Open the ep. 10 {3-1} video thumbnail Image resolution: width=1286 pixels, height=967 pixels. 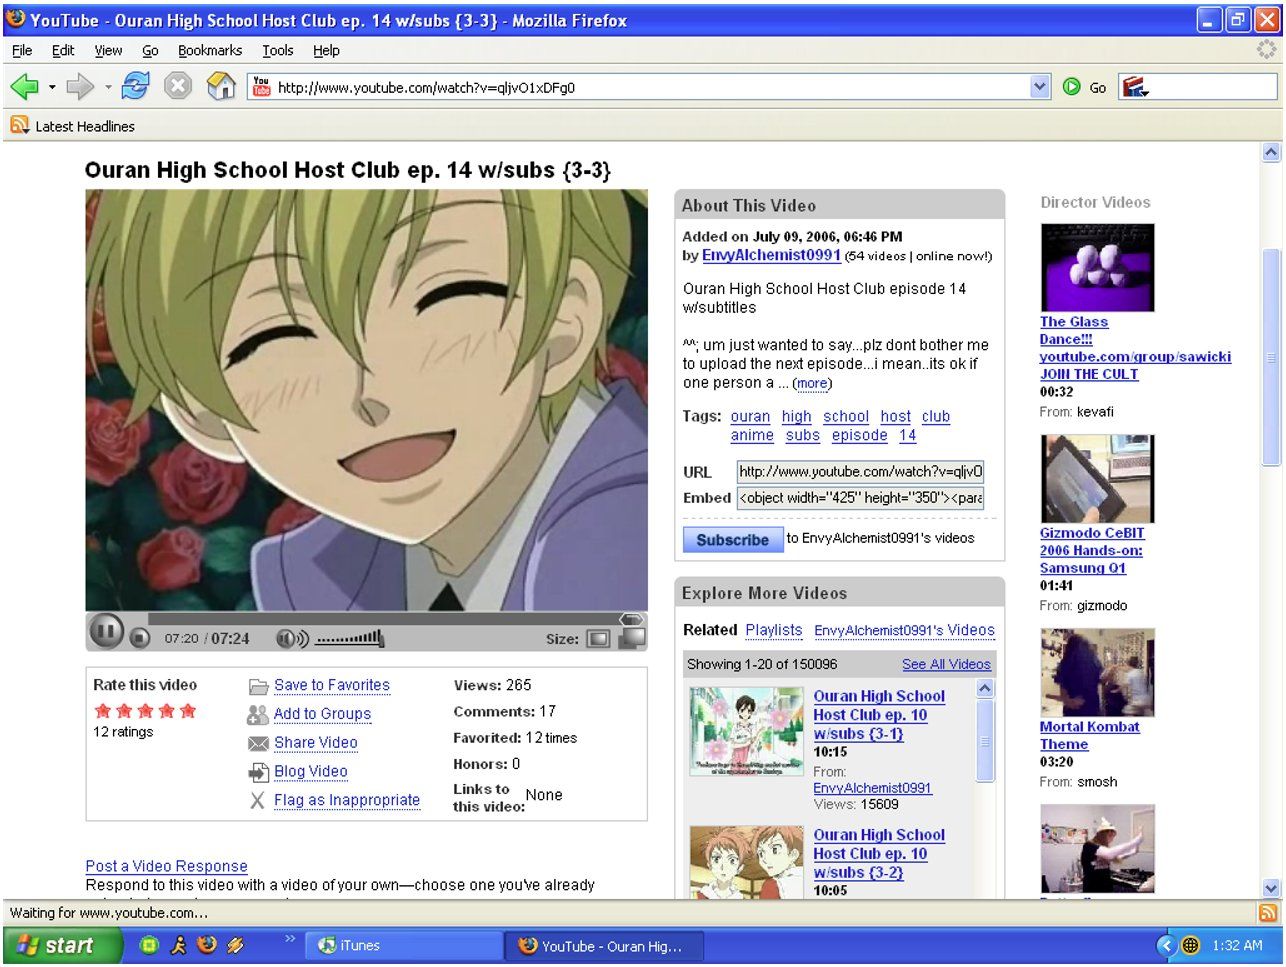pos(746,731)
